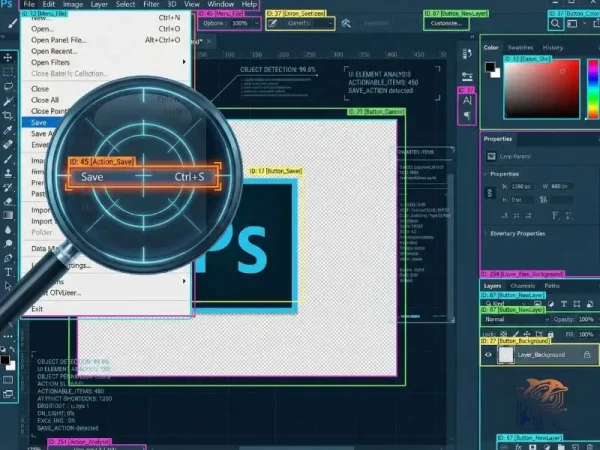
Task: Open the Character panel 'A|' icon
Action: pos(467,101)
